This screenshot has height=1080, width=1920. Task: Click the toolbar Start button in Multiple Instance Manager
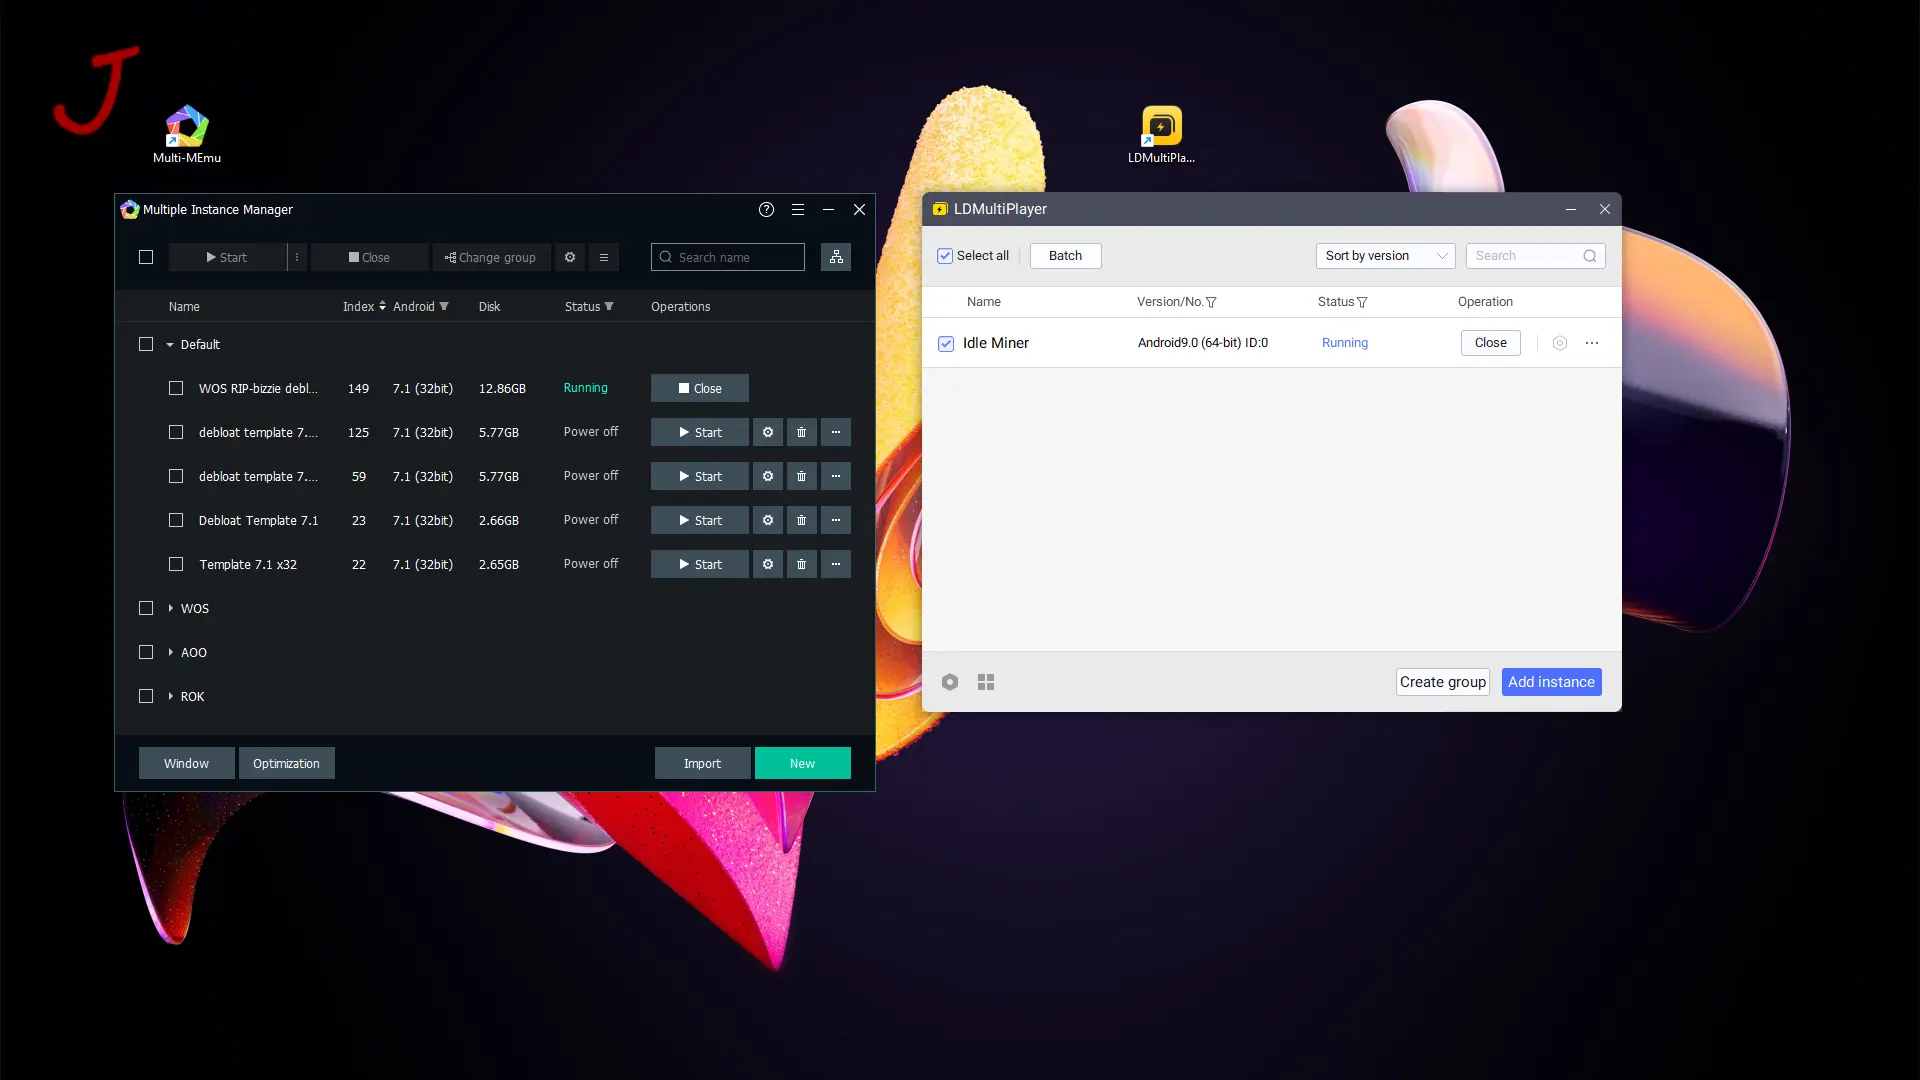(227, 257)
